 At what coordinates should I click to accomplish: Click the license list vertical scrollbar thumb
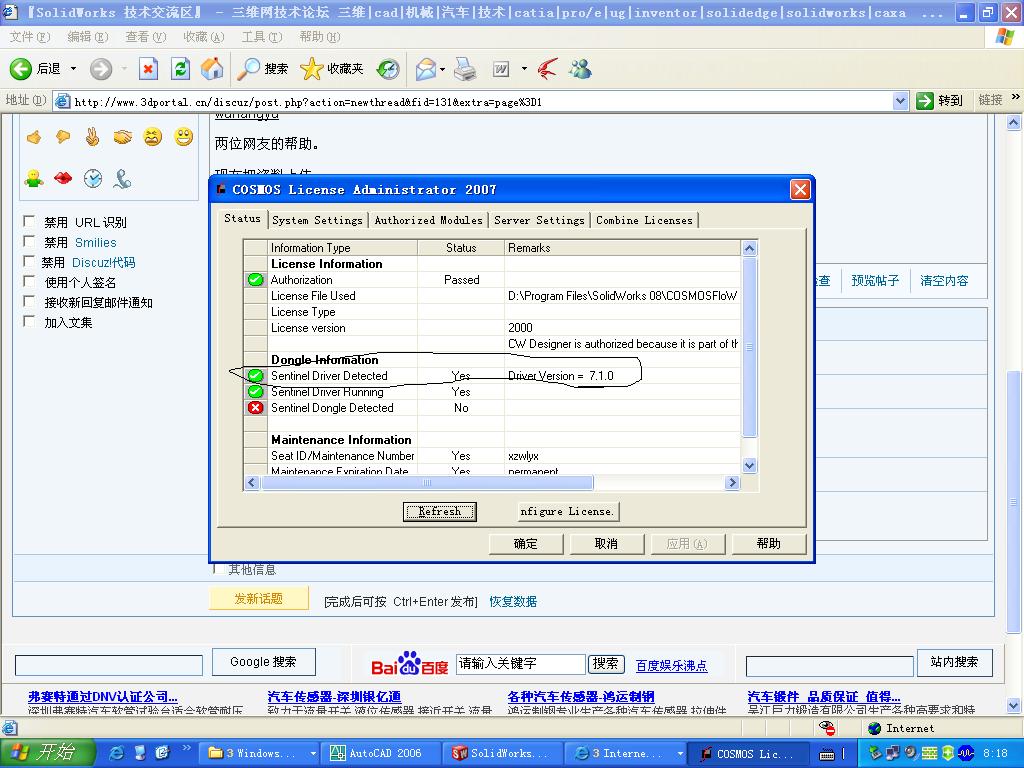pos(749,347)
